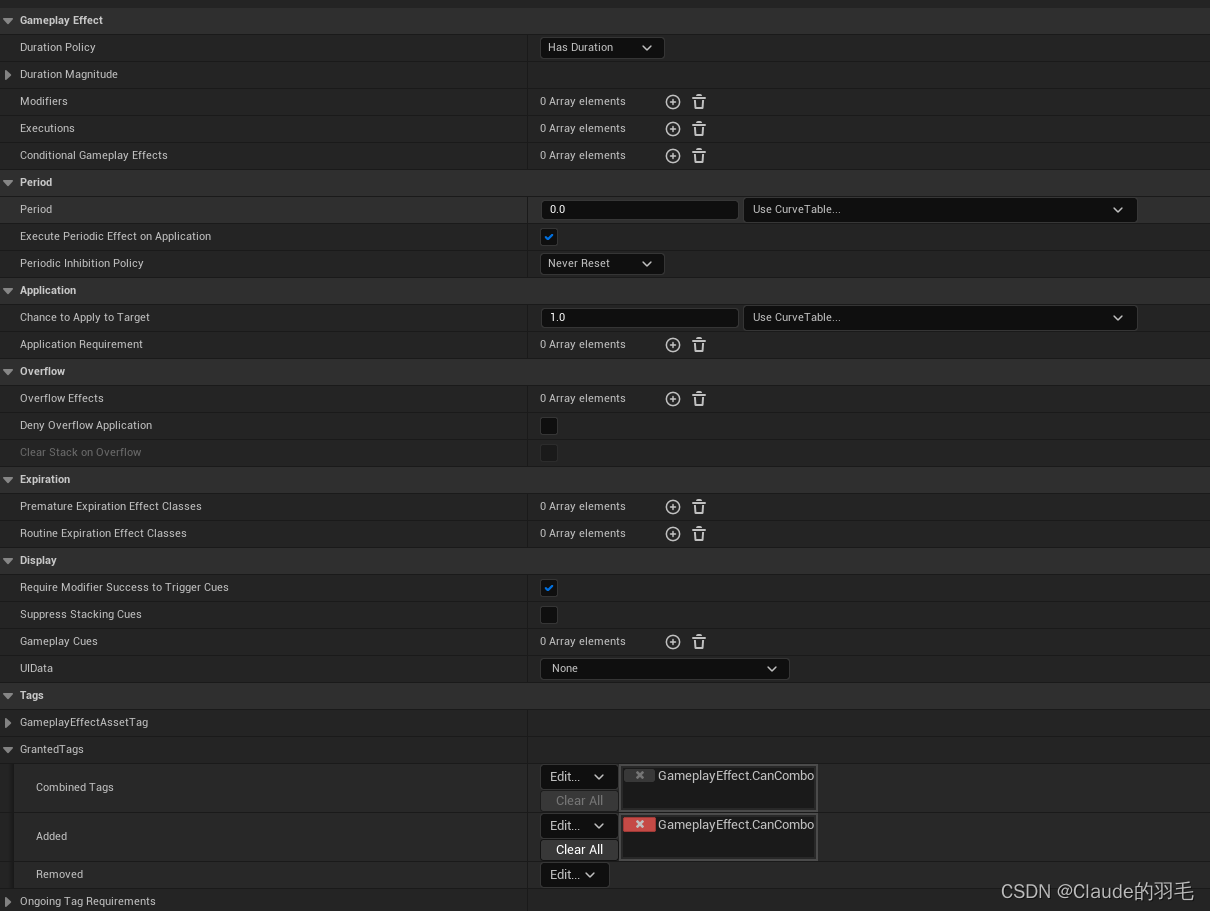
Task: Clear Gameplay Cues array with trash icon
Action: 699,642
